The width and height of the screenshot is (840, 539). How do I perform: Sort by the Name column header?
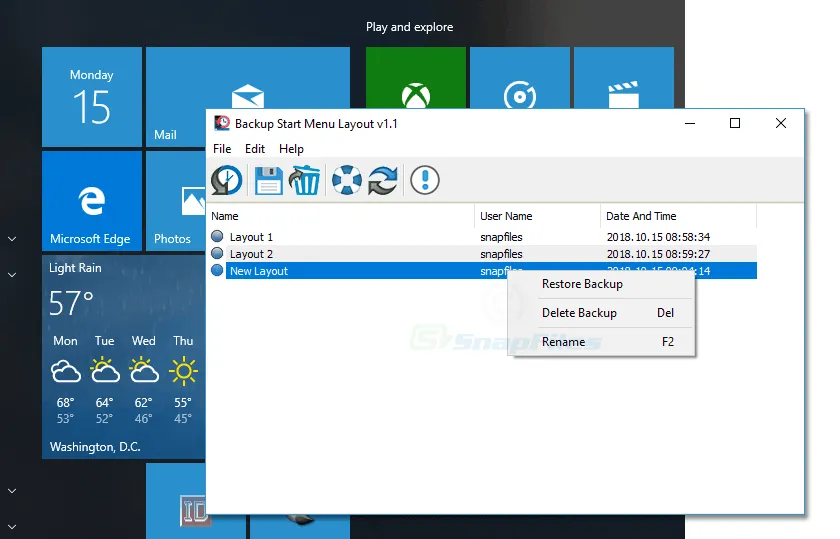pos(340,216)
